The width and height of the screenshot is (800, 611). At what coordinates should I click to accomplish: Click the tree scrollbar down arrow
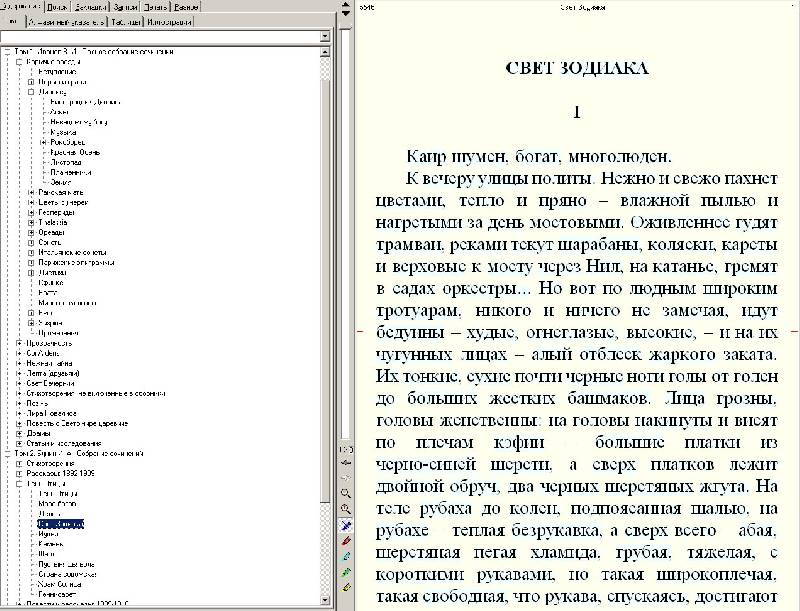click(325, 600)
